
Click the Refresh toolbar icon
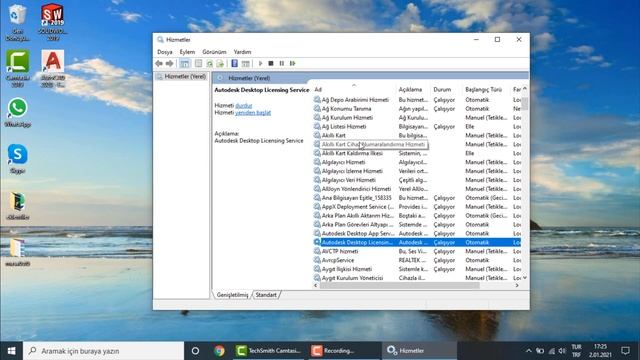coord(209,63)
